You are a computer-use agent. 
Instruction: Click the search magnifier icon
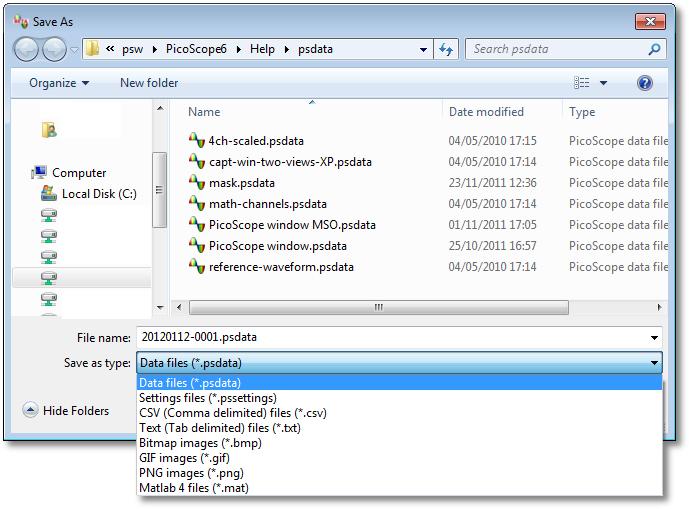(x=654, y=49)
